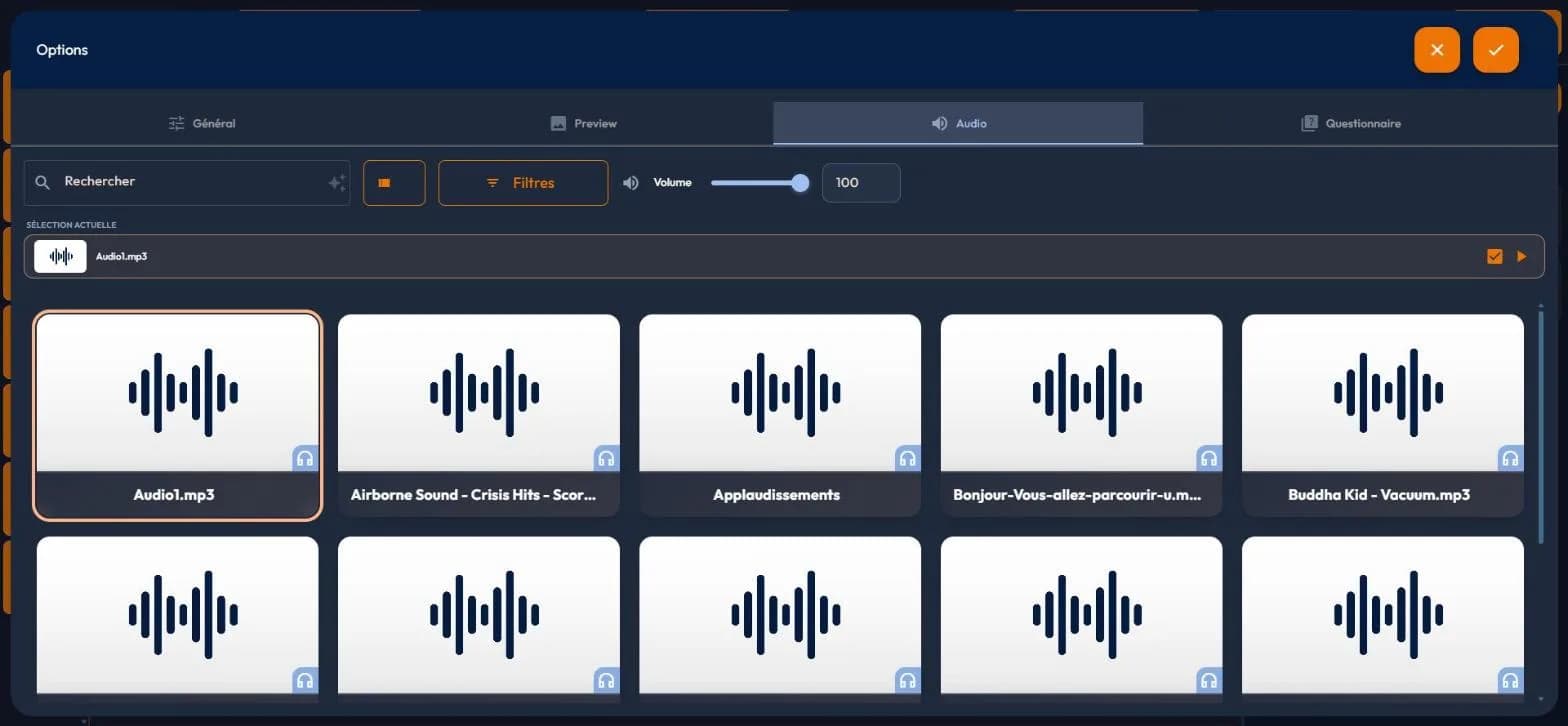Open the Filtres menu
This screenshot has height=726, width=1568.
pyautogui.click(x=523, y=183)
